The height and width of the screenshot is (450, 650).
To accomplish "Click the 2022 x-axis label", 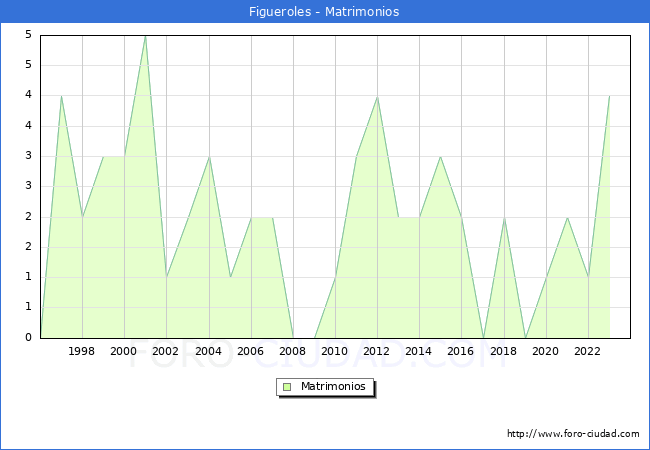I will click(587, 351).
